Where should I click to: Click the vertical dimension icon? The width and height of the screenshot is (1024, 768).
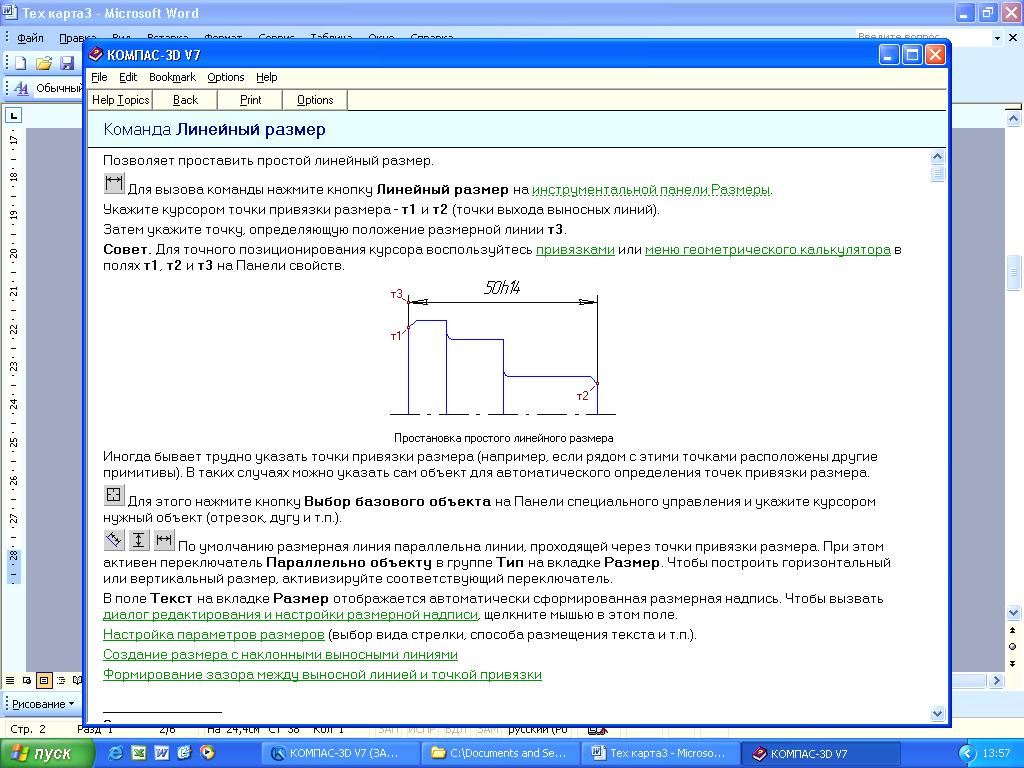tap(138, 539)
